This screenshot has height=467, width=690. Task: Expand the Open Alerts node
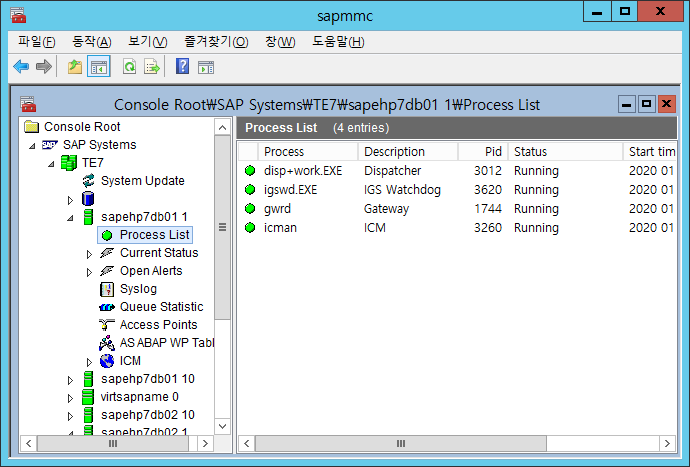click(x=89, y=272)
